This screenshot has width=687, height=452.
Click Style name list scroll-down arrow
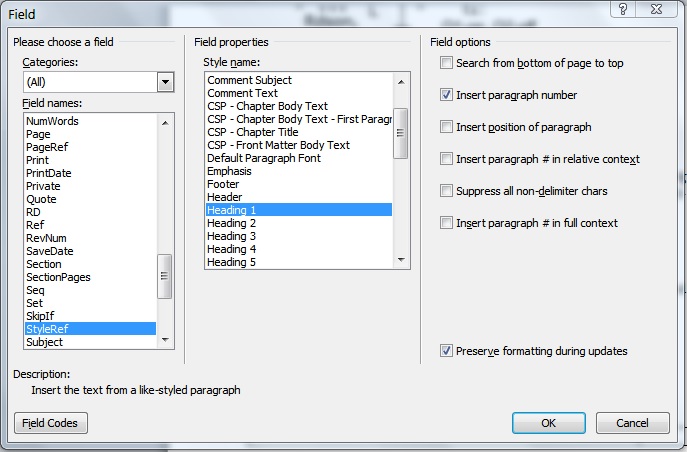(x=401, y=260)
